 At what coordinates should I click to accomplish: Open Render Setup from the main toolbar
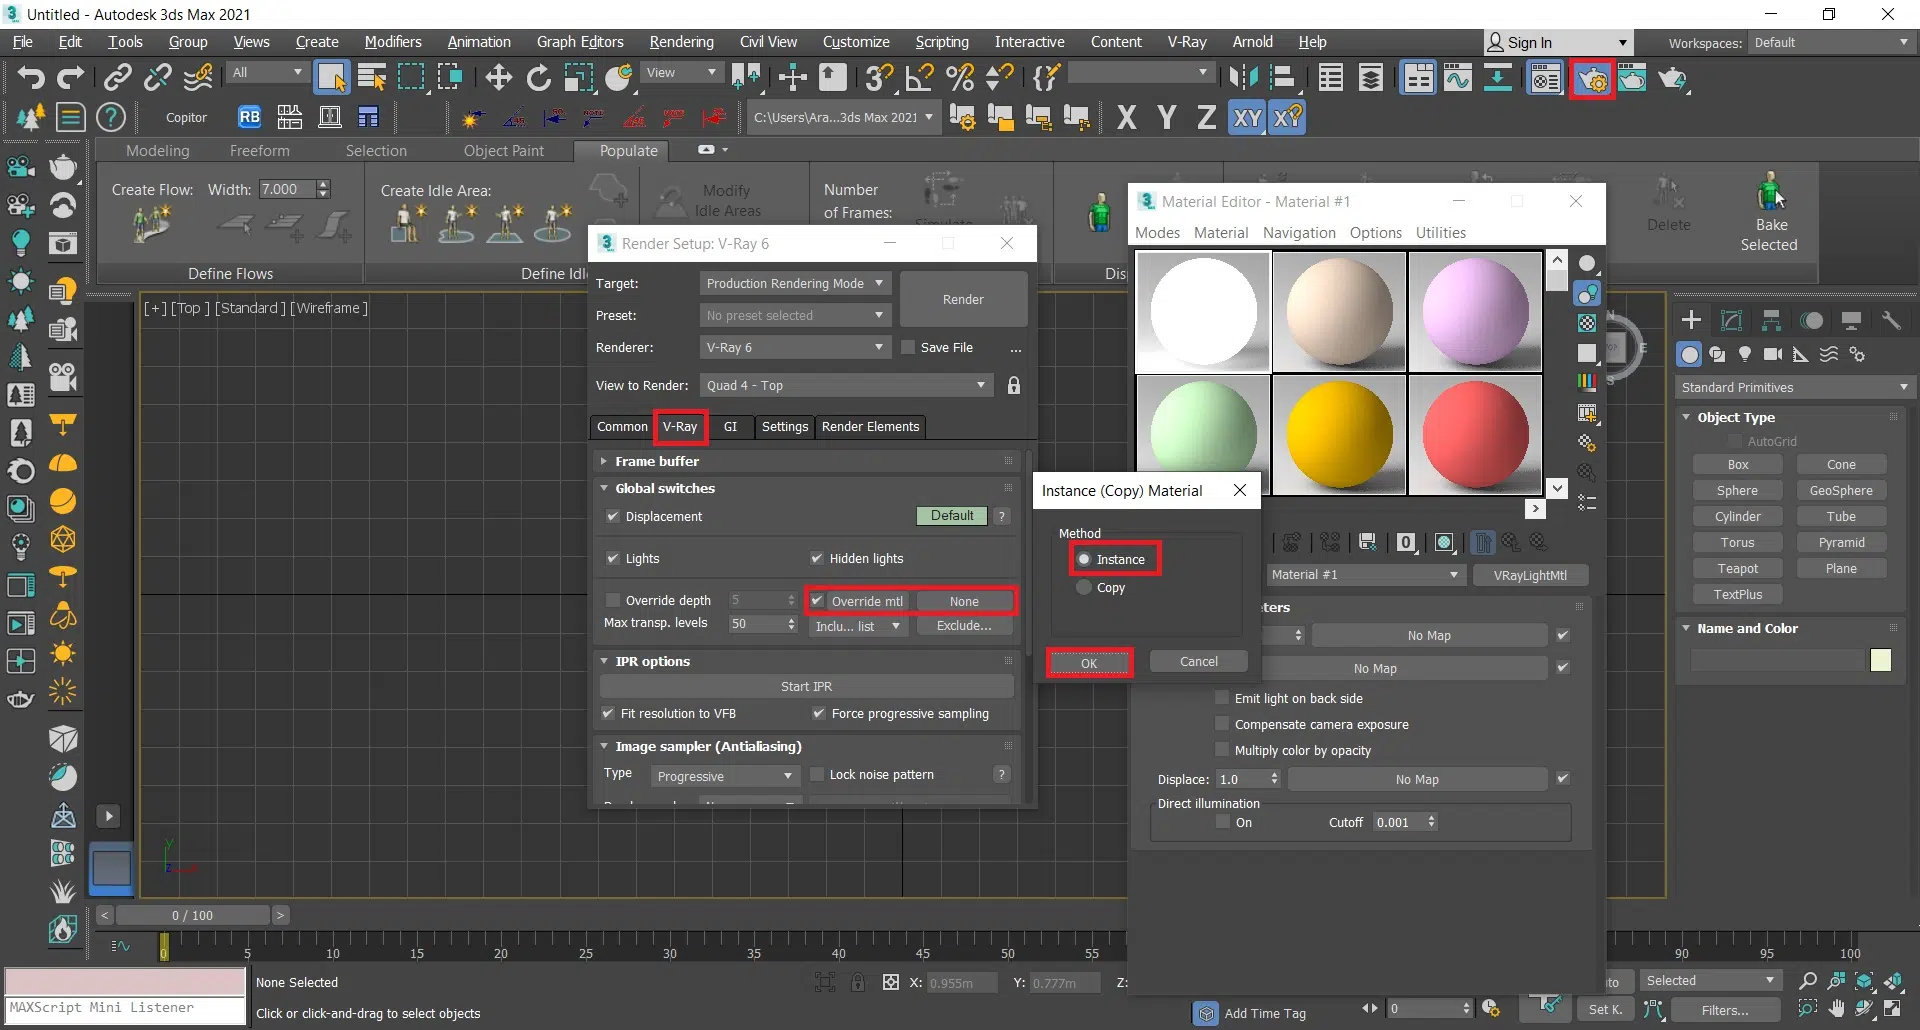click(1592, 79)
